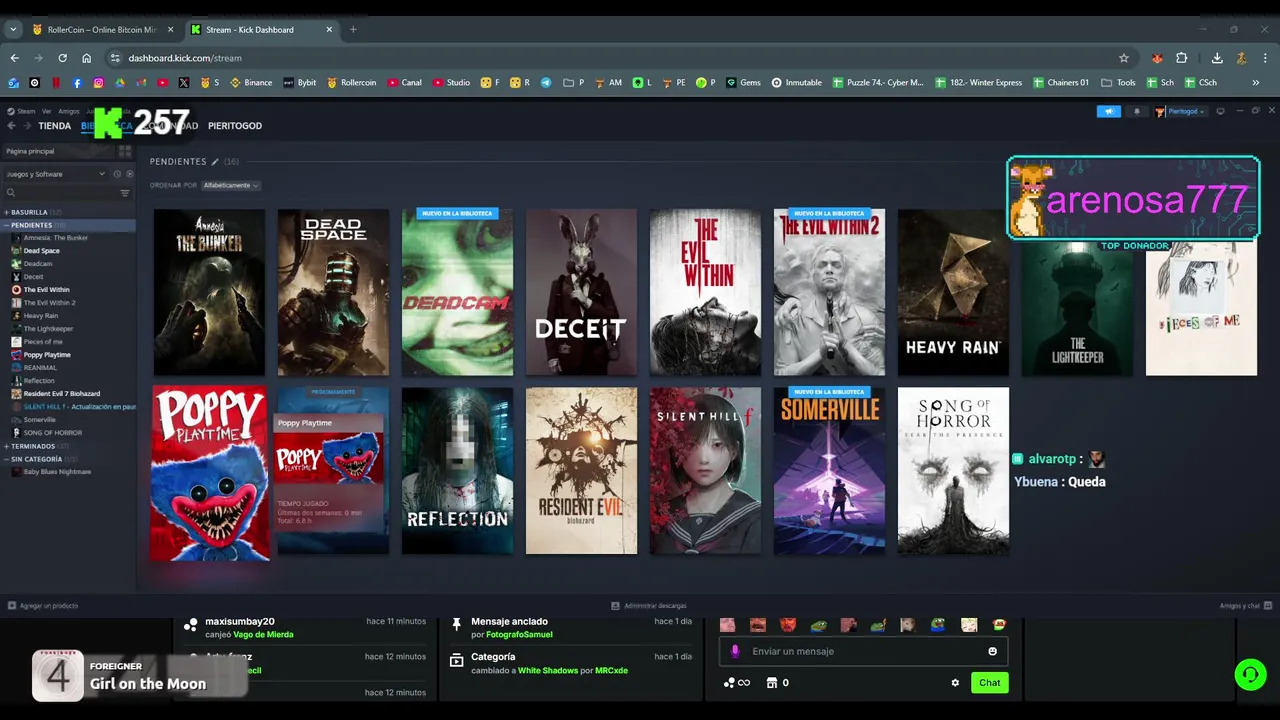Click the gift shop icon below the message field
The width and height of the screenshot is (1280, 720).
[x=772, y=683]
